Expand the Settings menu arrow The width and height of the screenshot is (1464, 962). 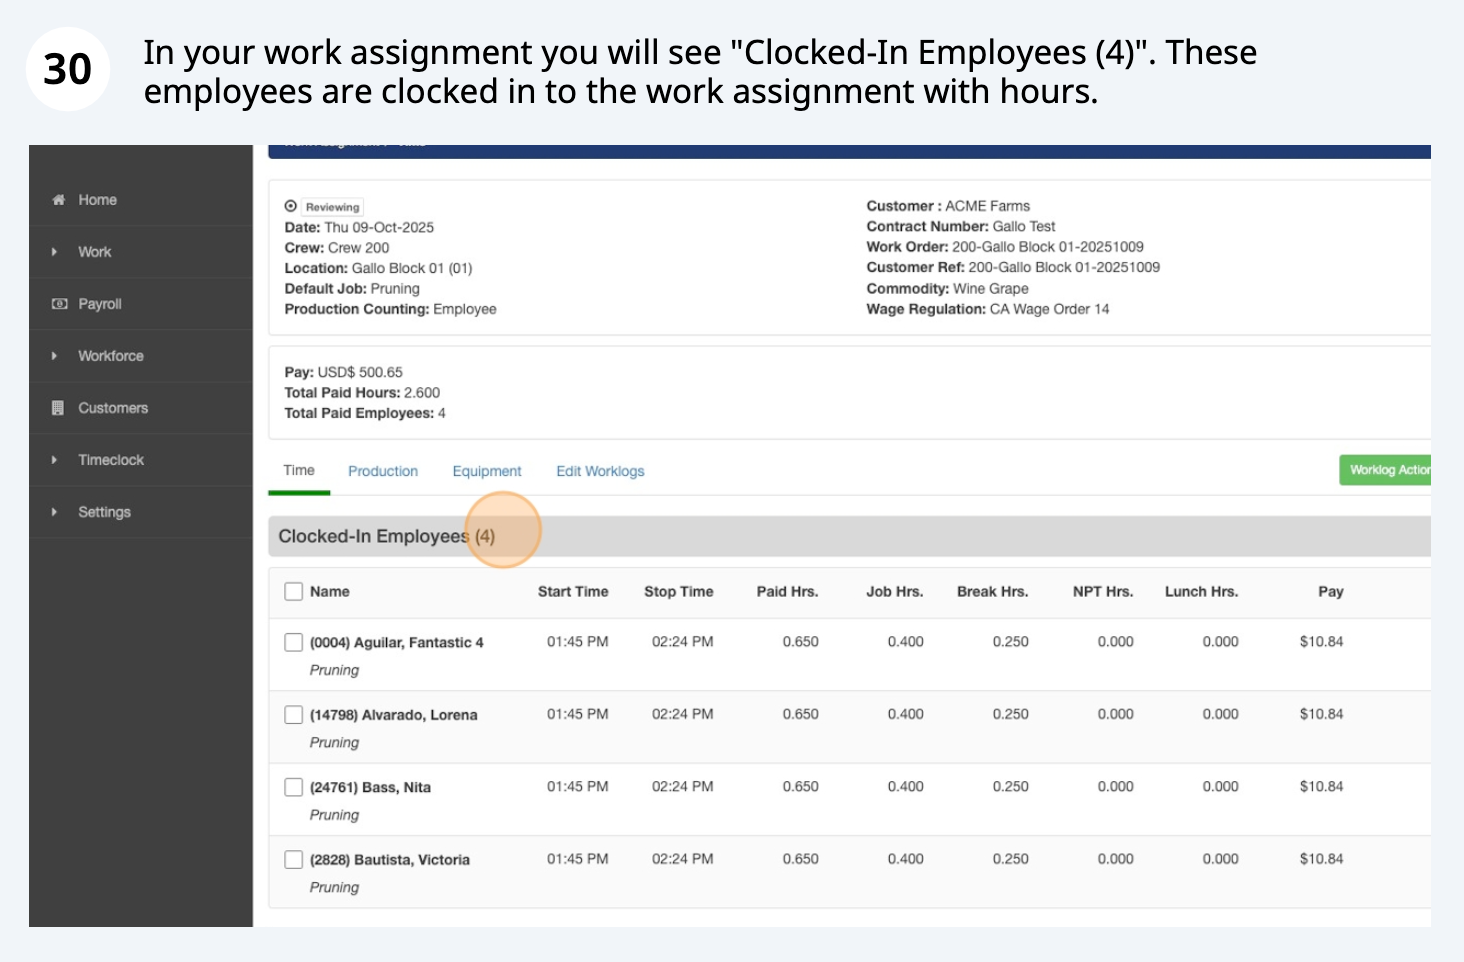tap(55, 512)
